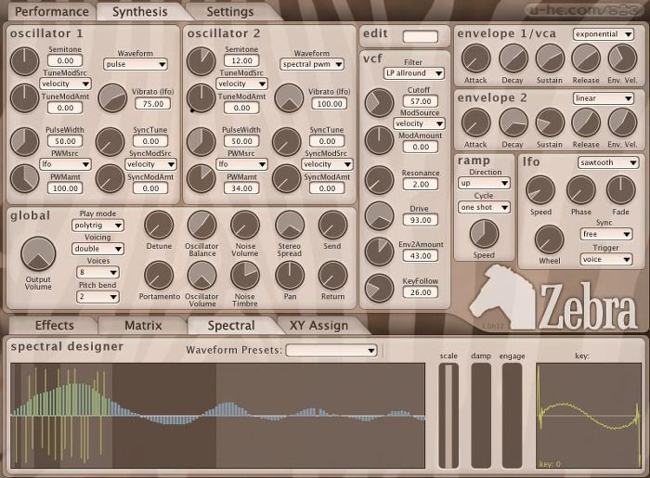Viewport: 650px width, 478px height.
Task: Click the Detune knob in global
Action: (158, 225)
